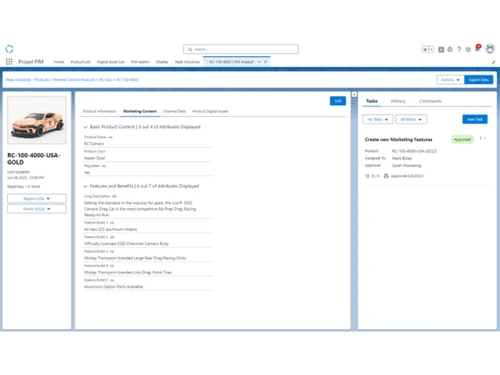Select the Comments tab
Viewport: 500px width, 375px height.
(430, 101)
